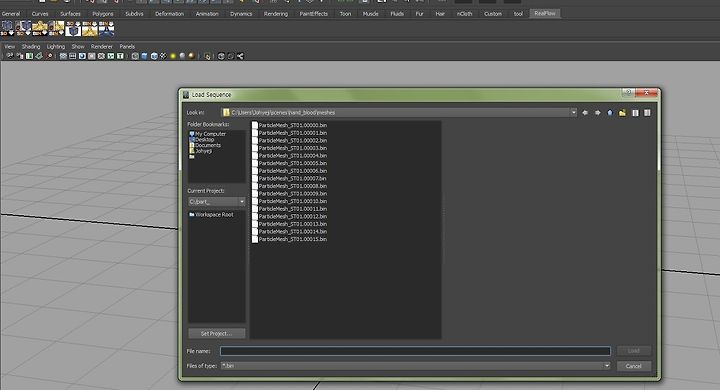Toggle Isolate Select icon
720x390 pixels.
207,56
